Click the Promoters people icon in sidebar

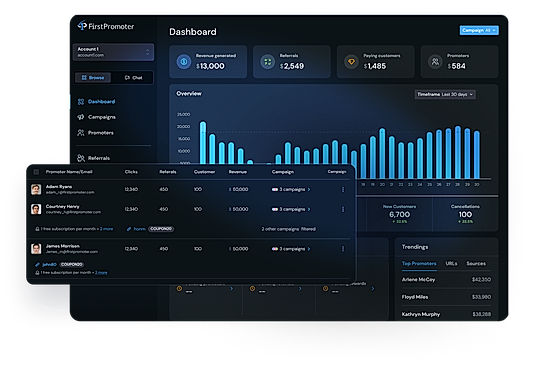coord(81,133)
